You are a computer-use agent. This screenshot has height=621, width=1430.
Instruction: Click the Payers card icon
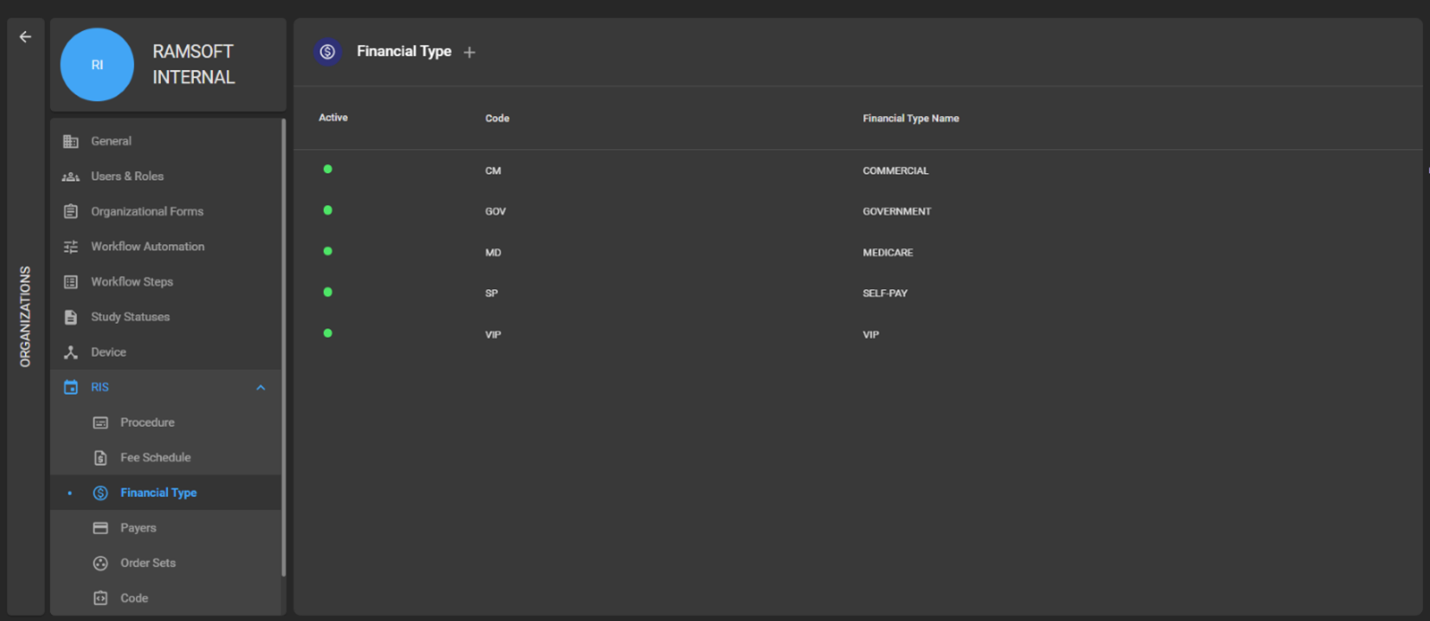100,527
